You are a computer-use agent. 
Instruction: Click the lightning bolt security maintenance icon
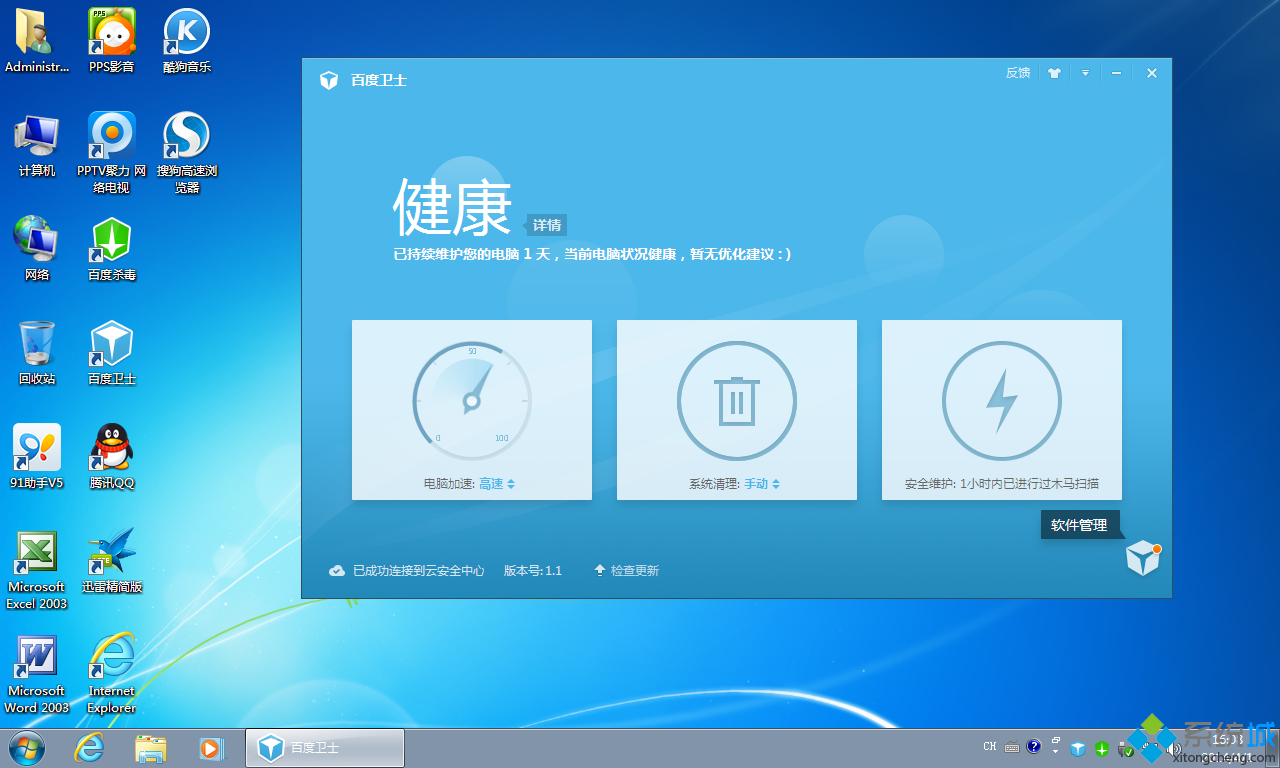click(x=1002, y=400)
